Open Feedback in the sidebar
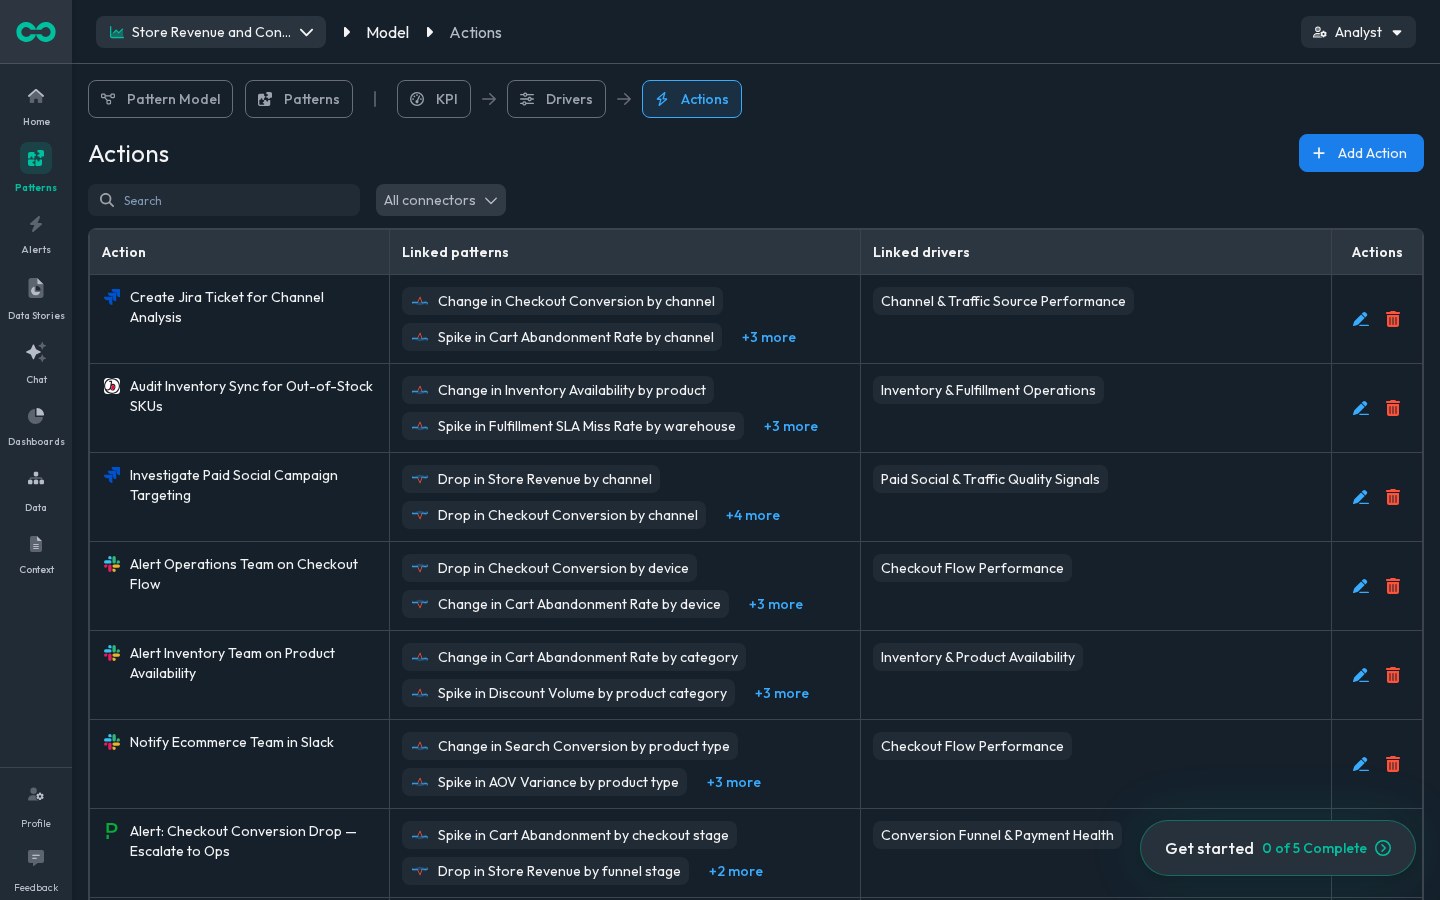The width and height of the screenshot is (1440, 900). (36, 870)
